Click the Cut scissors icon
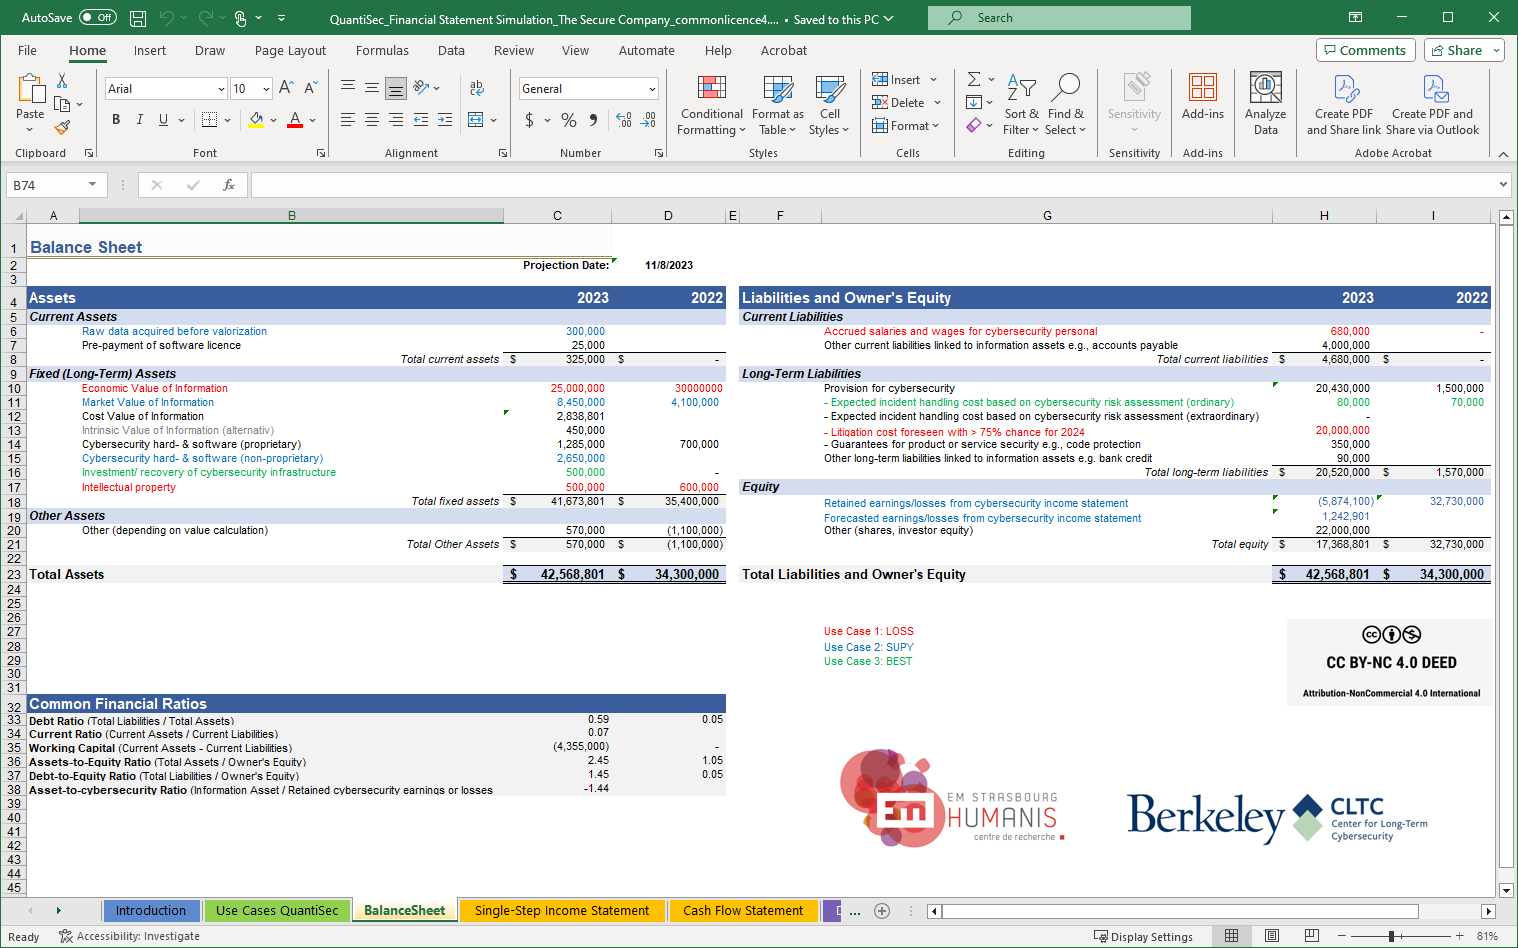 coord(62,81)
